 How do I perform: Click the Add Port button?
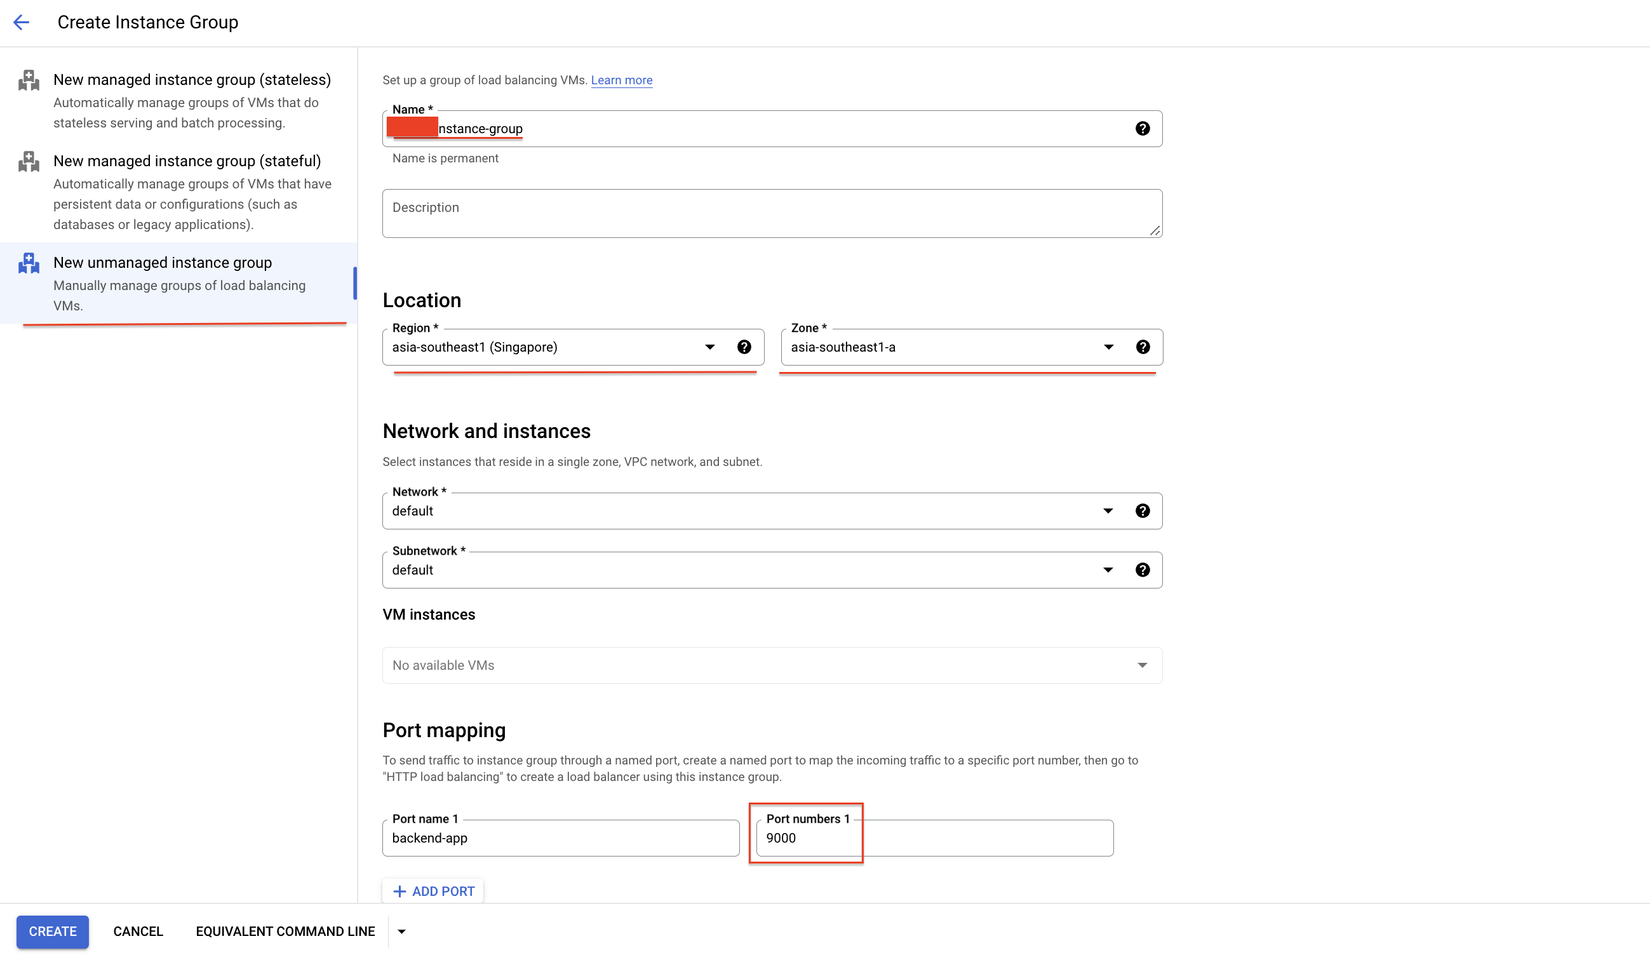point(434,891)
